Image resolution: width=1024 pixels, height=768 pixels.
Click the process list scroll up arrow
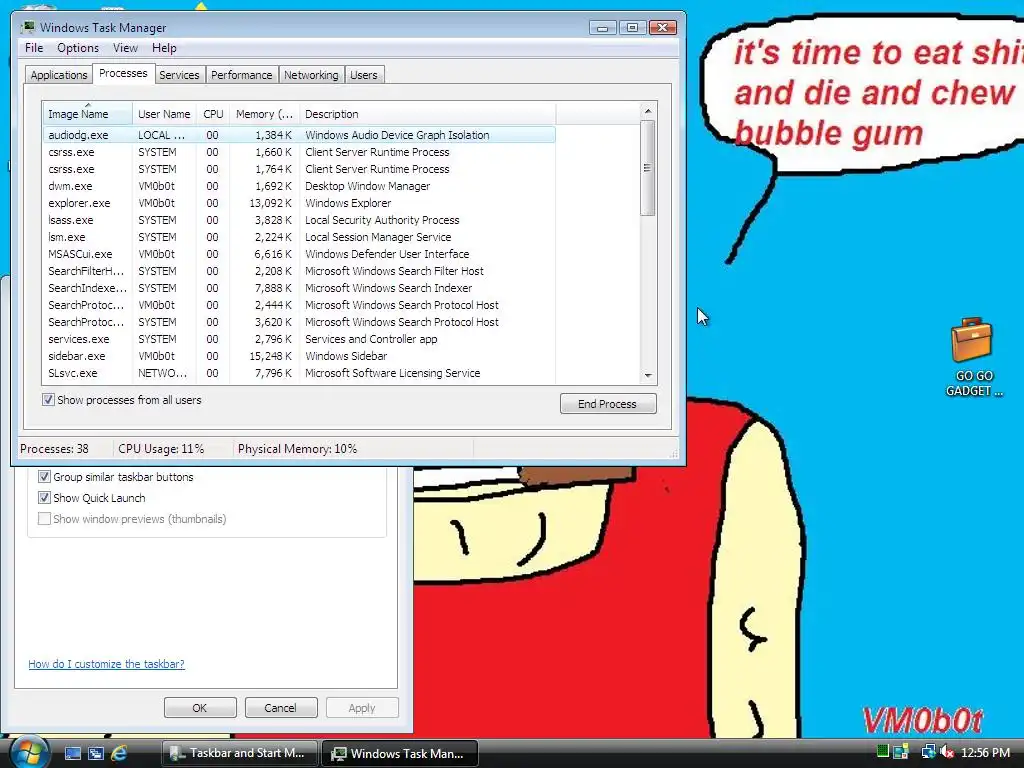[x=648, y=112]
